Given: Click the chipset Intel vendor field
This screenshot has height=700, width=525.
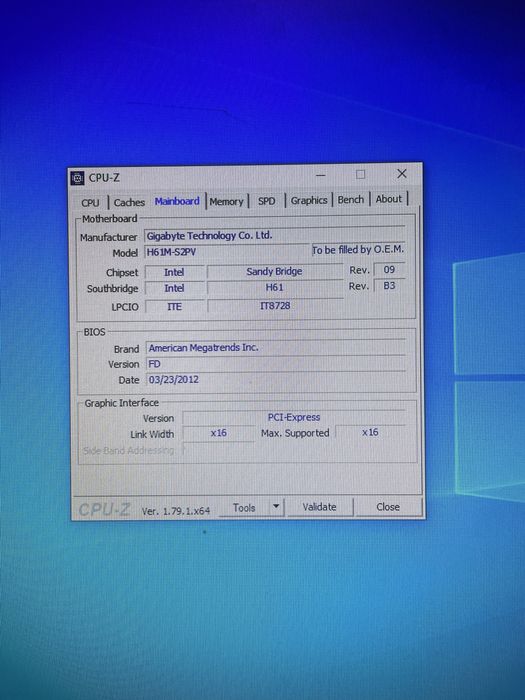Looking at the screenshot, I should point(174,272).
